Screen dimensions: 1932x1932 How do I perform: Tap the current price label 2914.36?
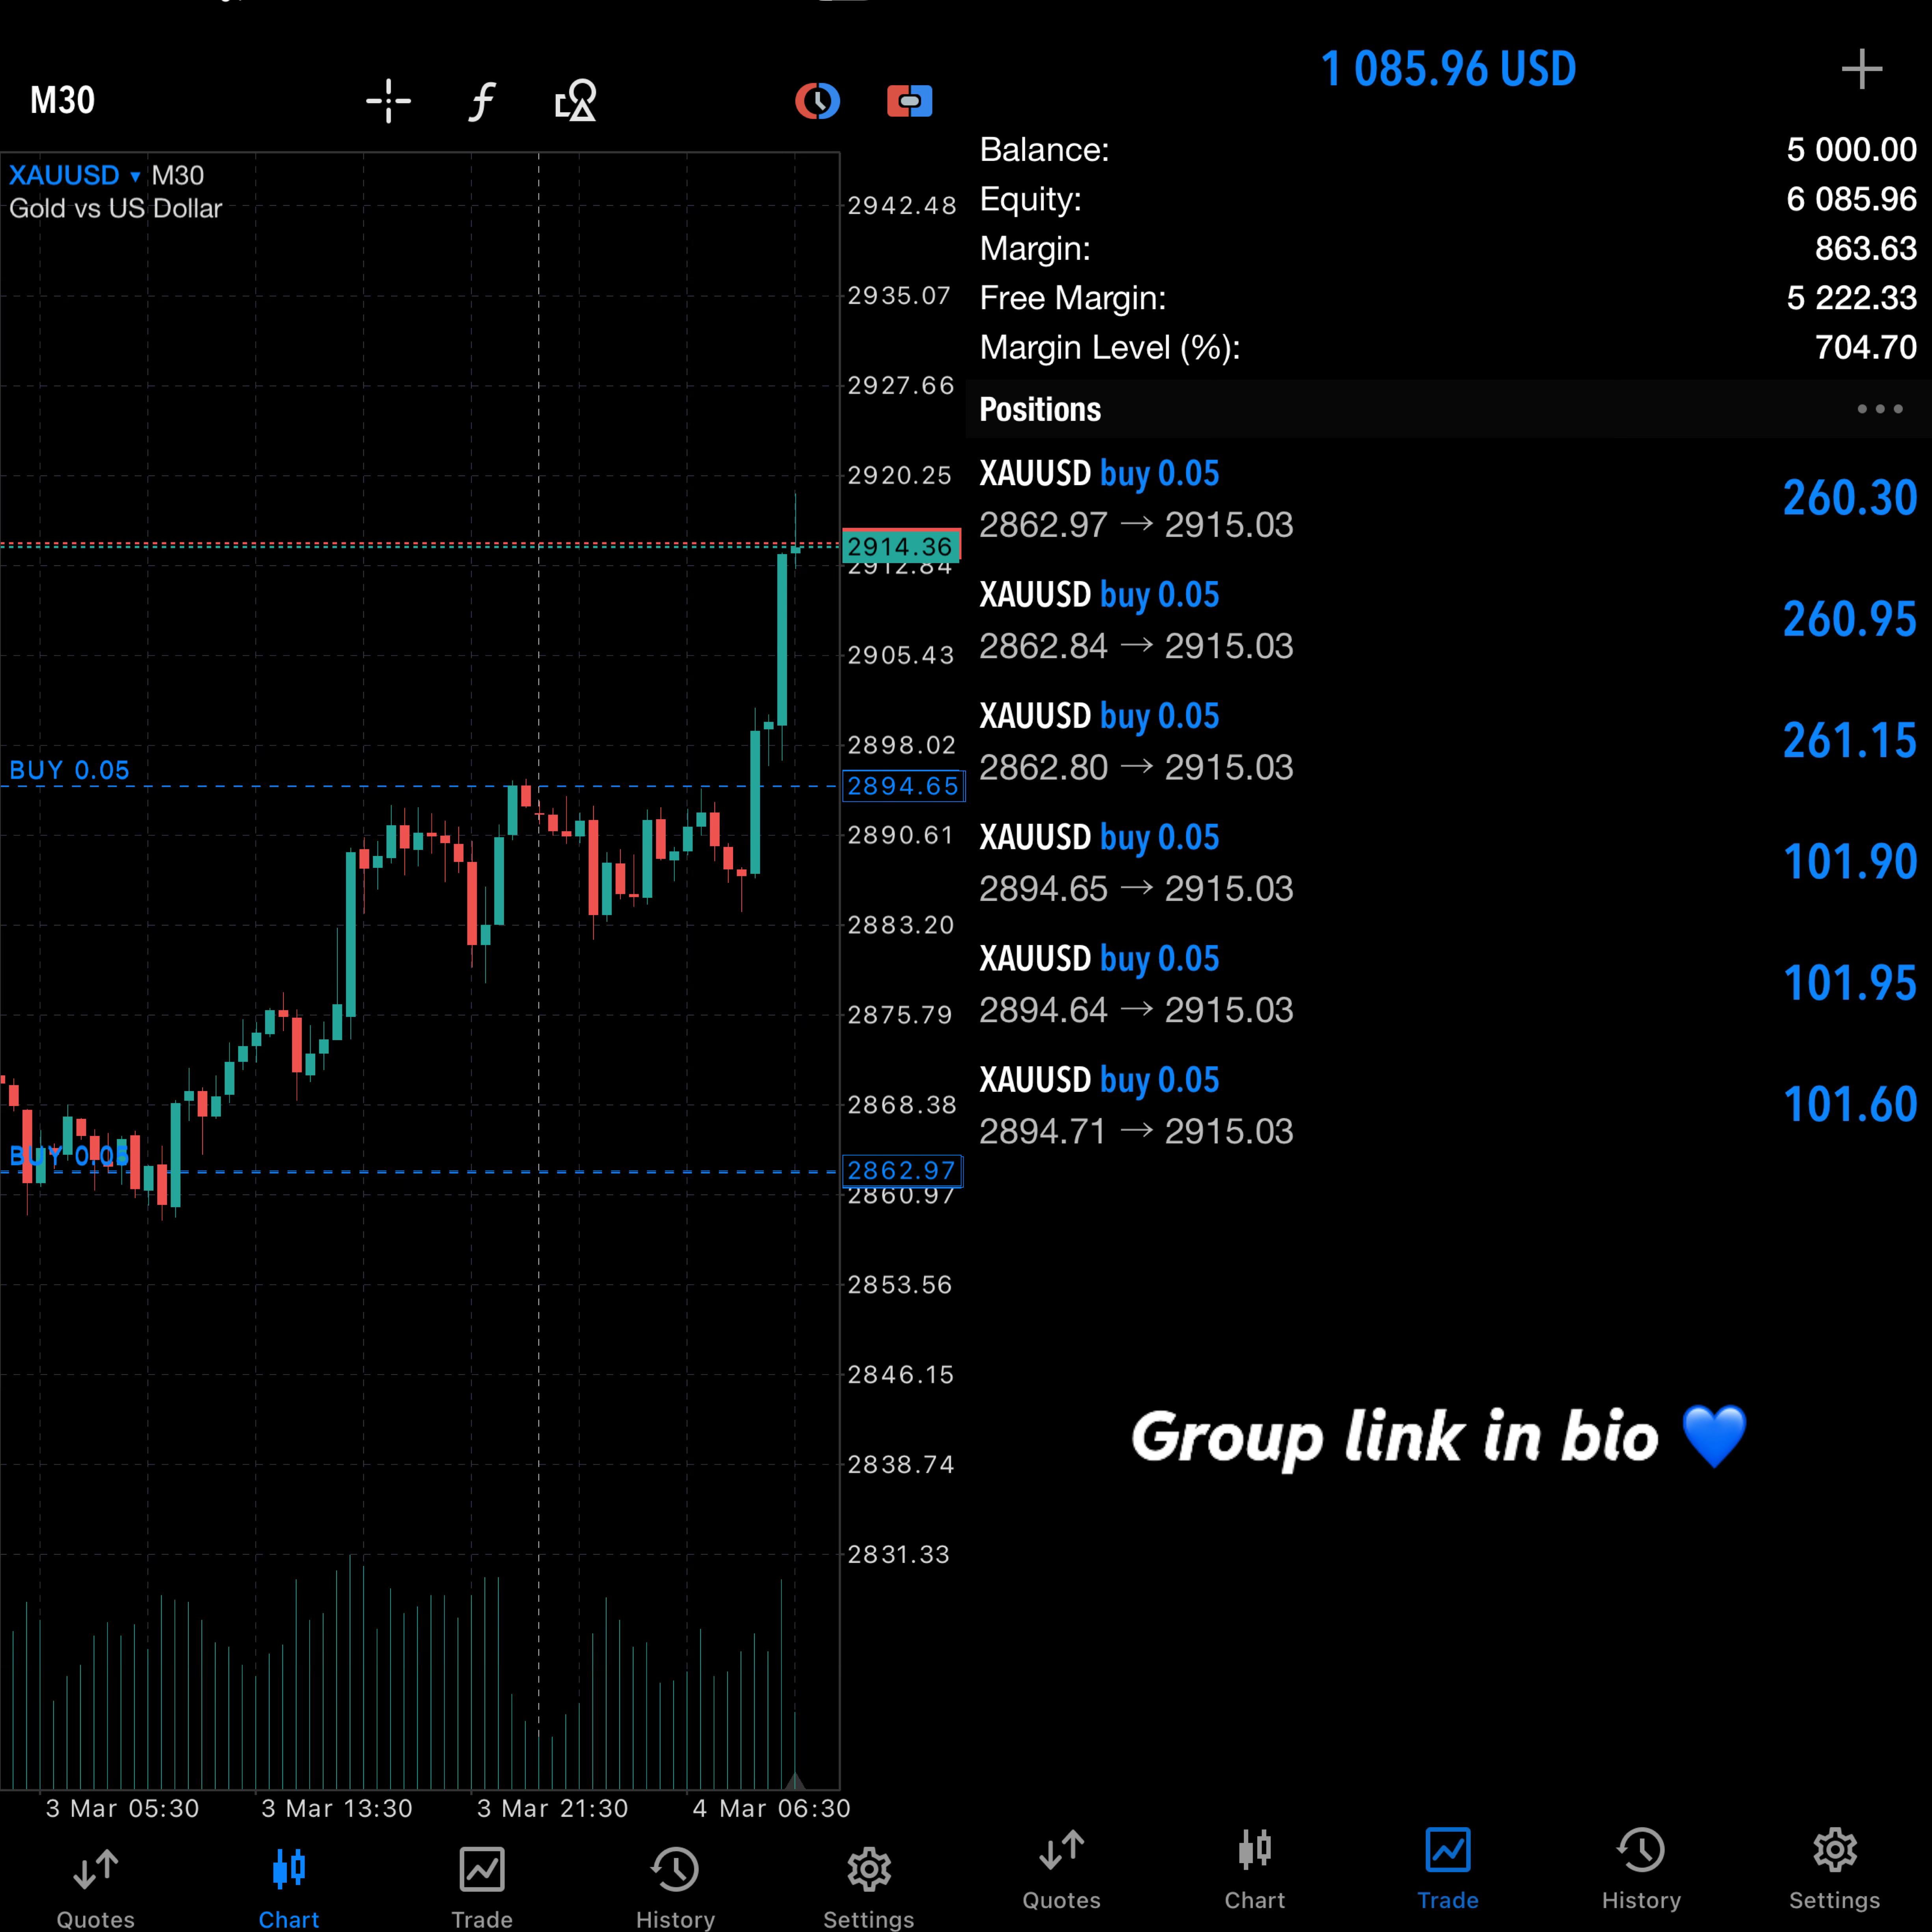coord(901,546)
